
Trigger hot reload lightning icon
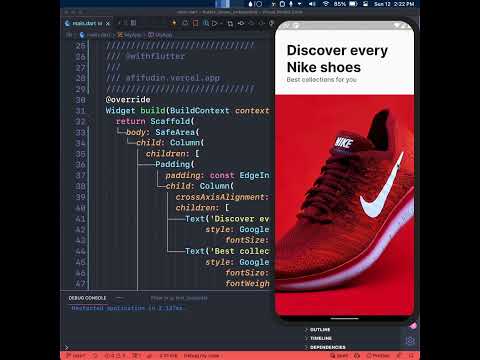174,23
